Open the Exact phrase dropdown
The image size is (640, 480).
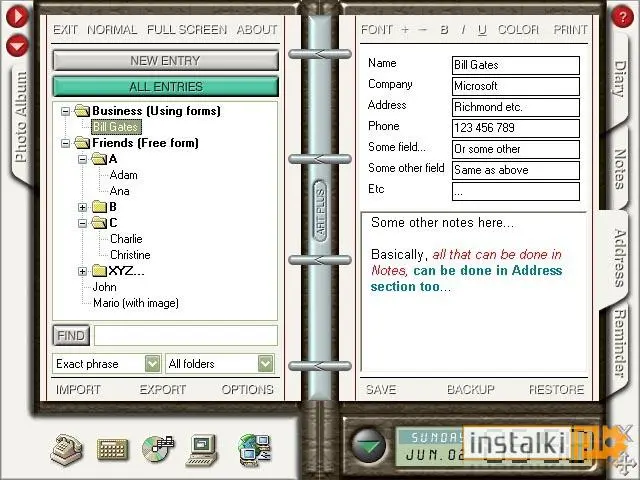(x=152, y=364)
